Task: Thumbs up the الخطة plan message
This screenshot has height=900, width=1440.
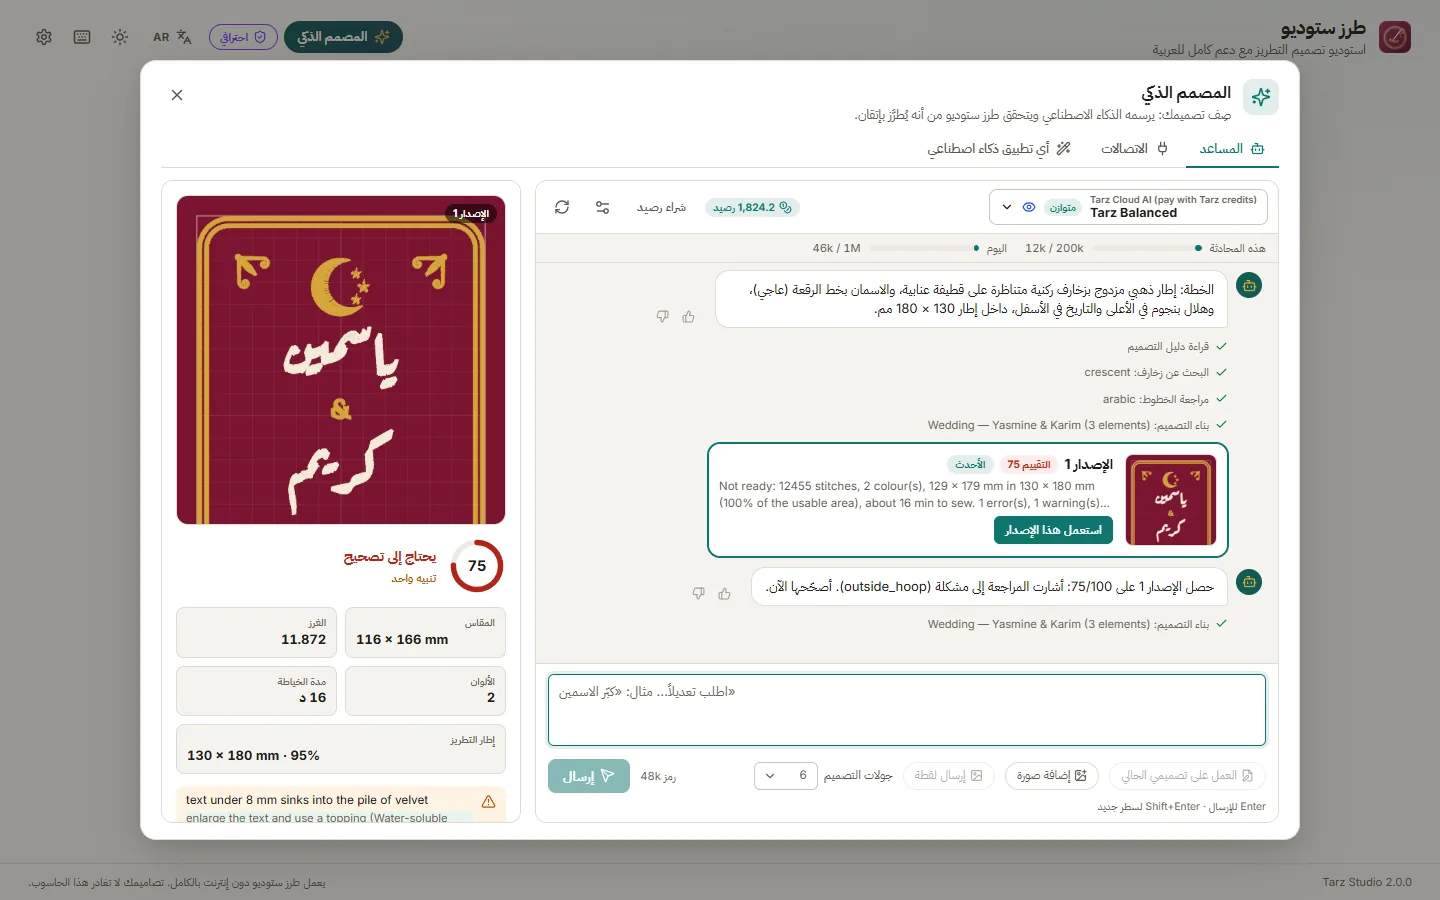Action: 688,317
